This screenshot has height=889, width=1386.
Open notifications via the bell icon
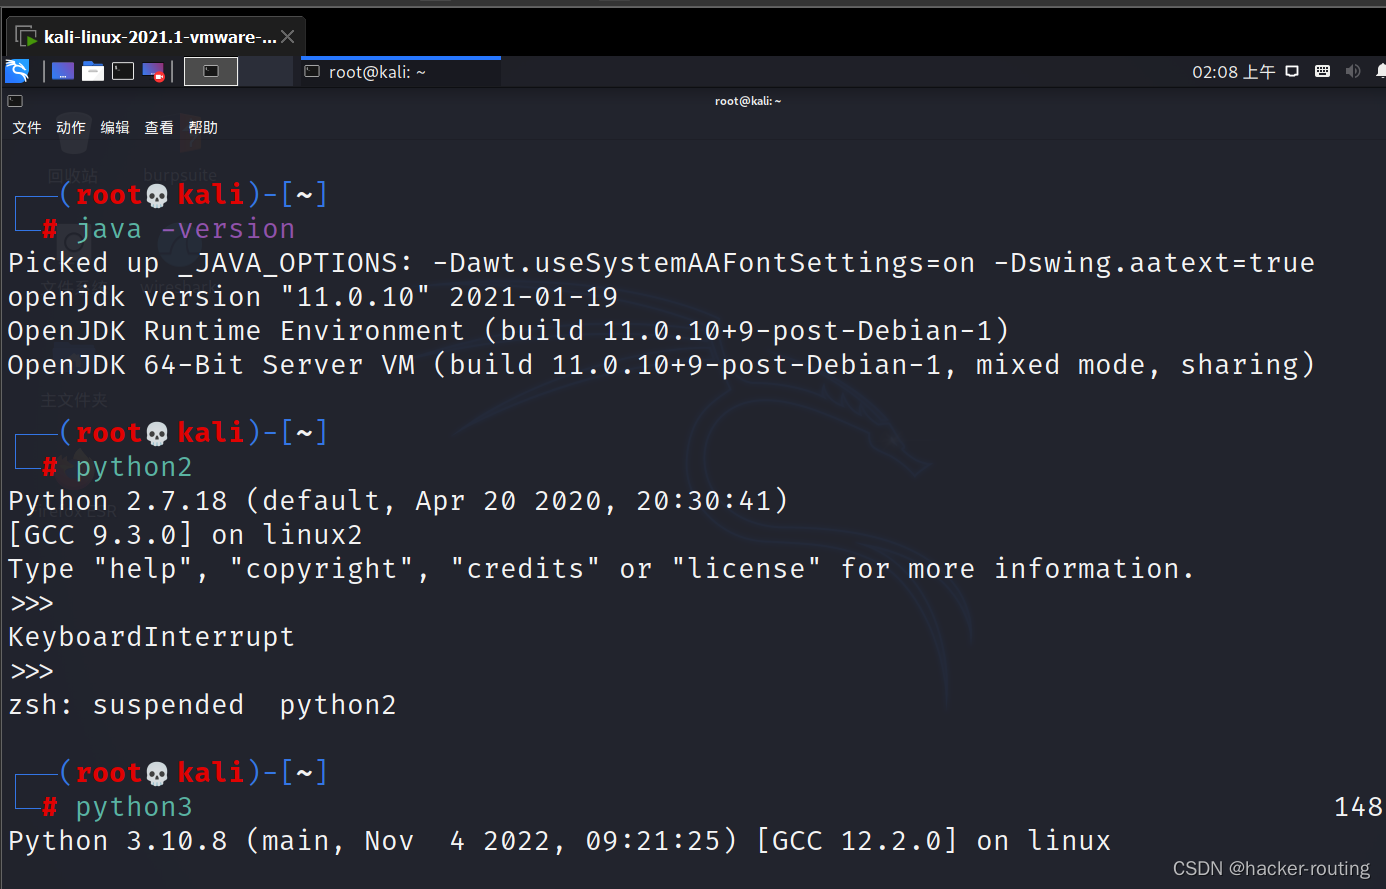point(1381,70)
